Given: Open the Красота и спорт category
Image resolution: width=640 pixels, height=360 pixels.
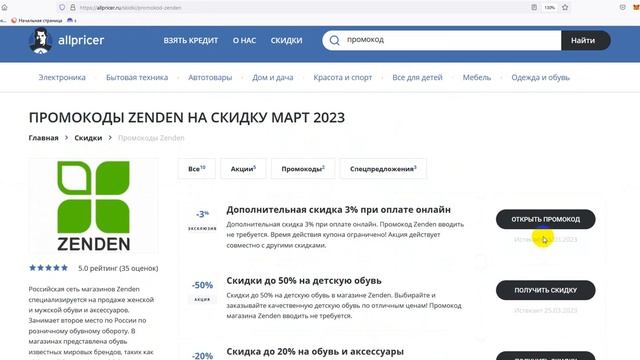Looking at the screenshot, I should [x=342, y=77].
